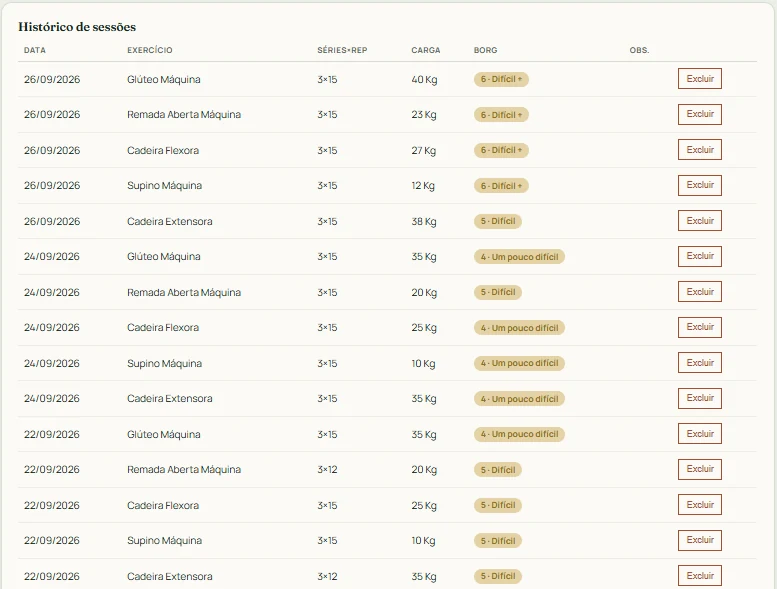This screenshot has width=777, height=589.
Task: Click the 12 Kg load value
Action: coord(423,186)
